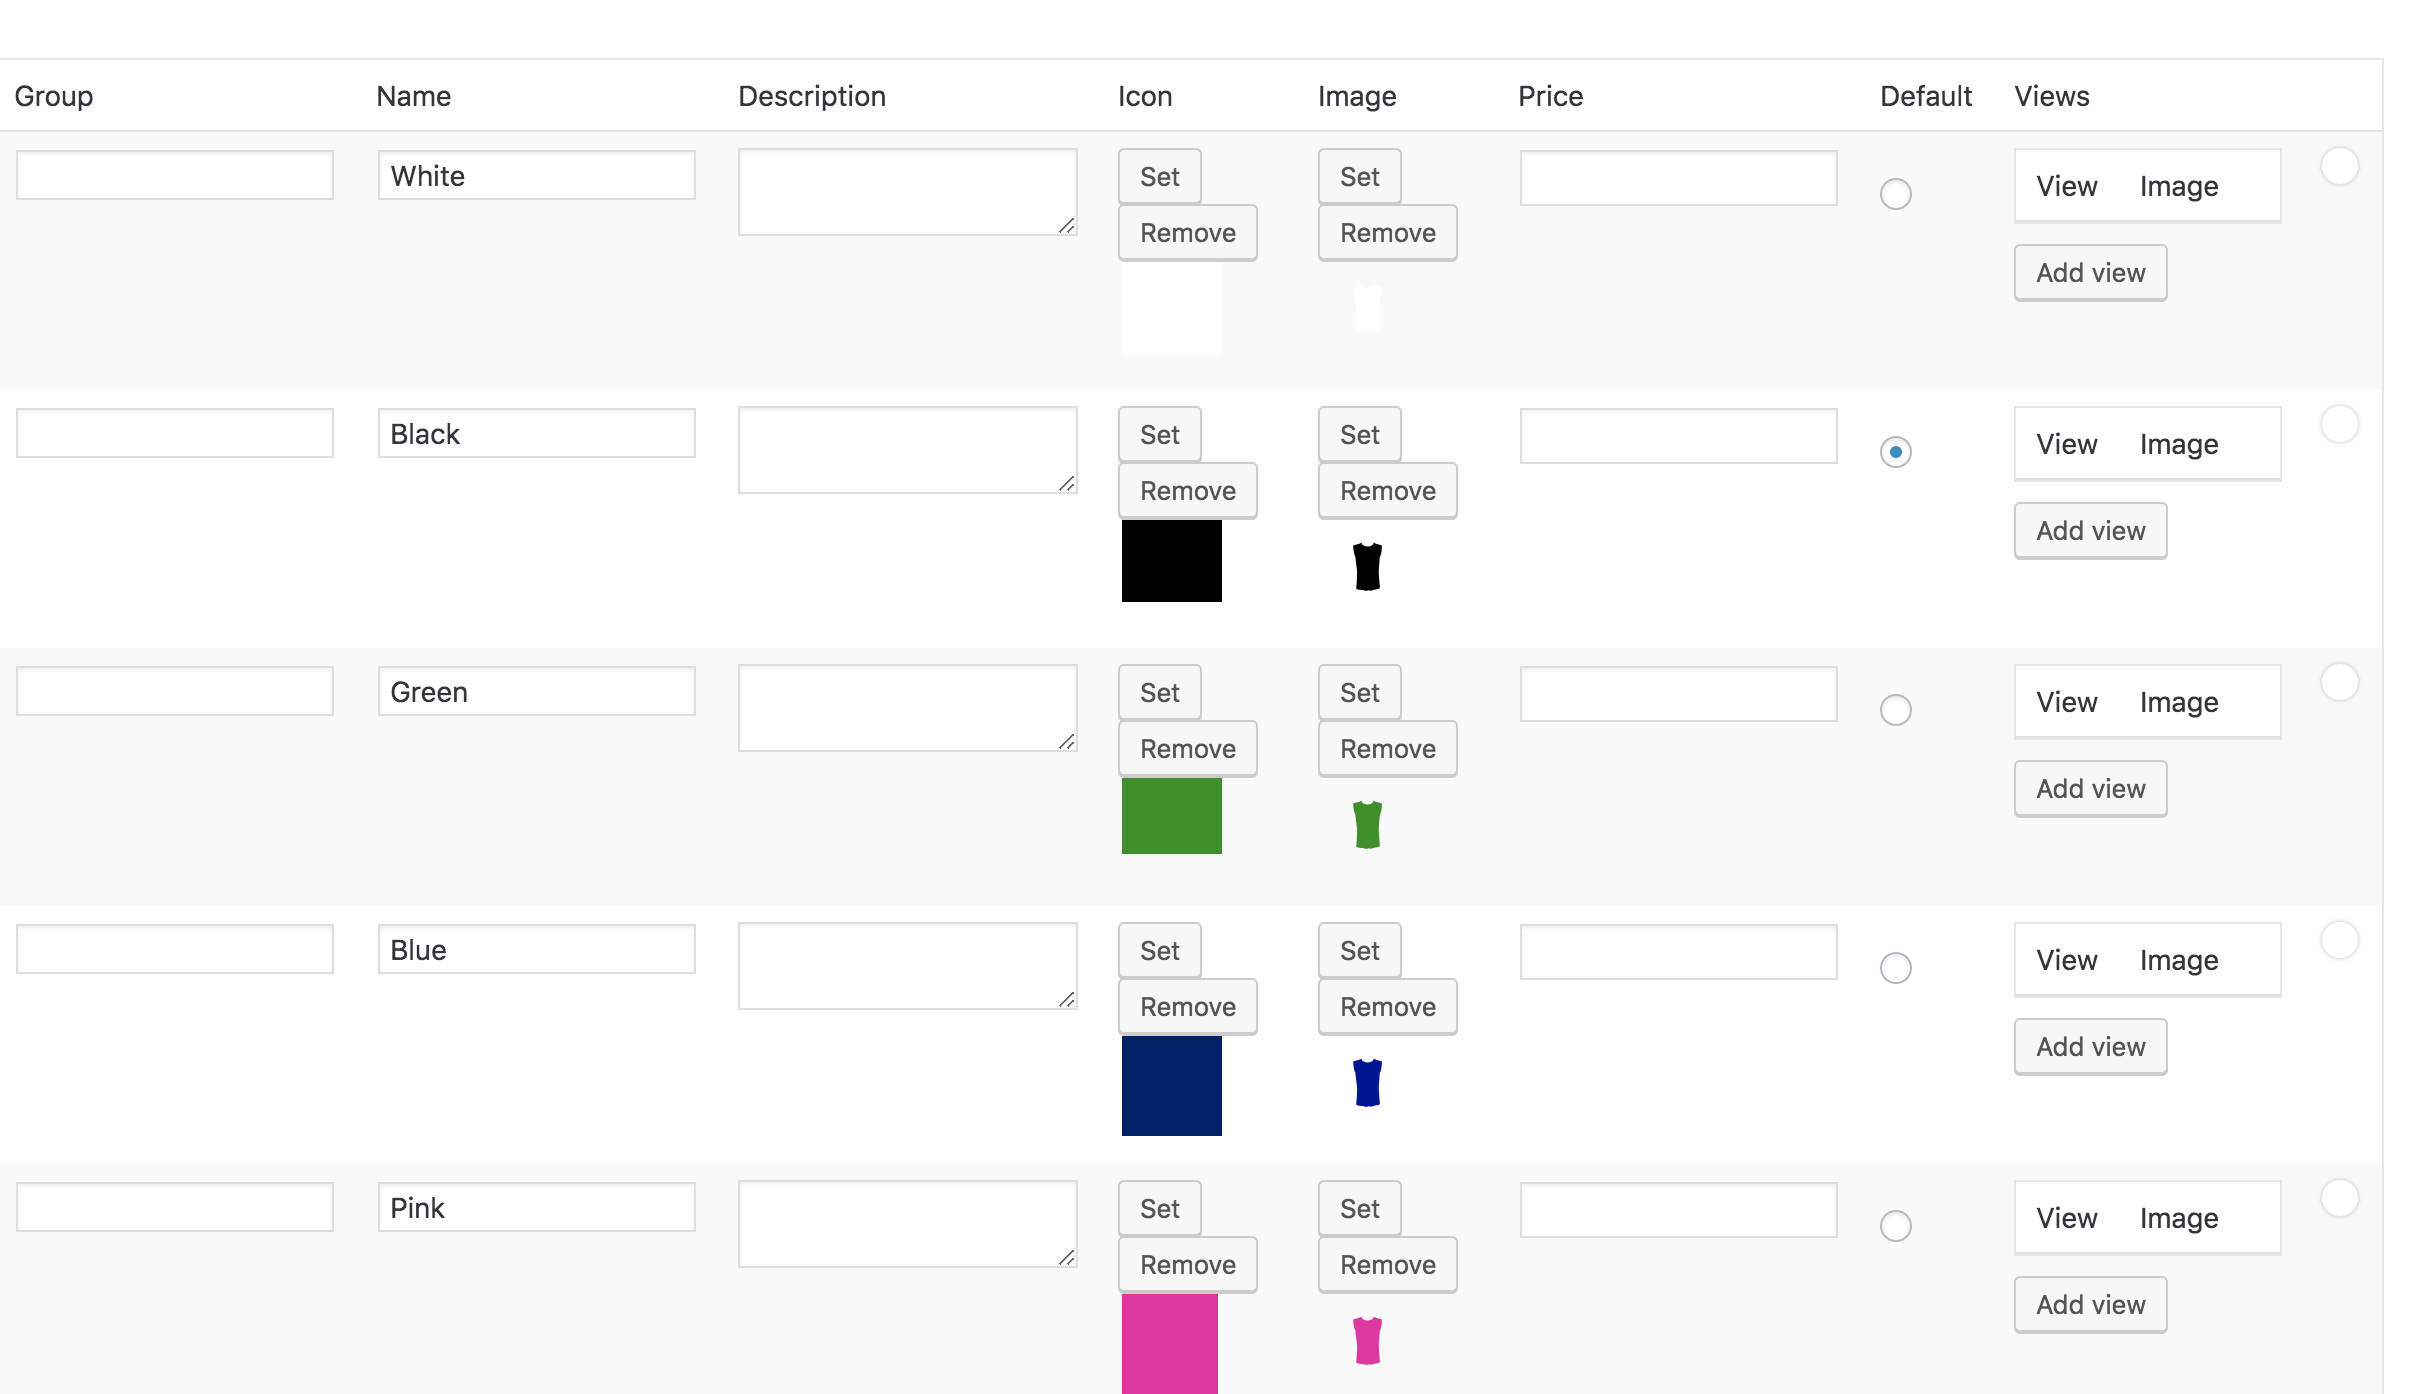The width and height of the screenshot is (2410, 1394).
Task: Click the black icon color swatch
Action: click(1171, 561)
